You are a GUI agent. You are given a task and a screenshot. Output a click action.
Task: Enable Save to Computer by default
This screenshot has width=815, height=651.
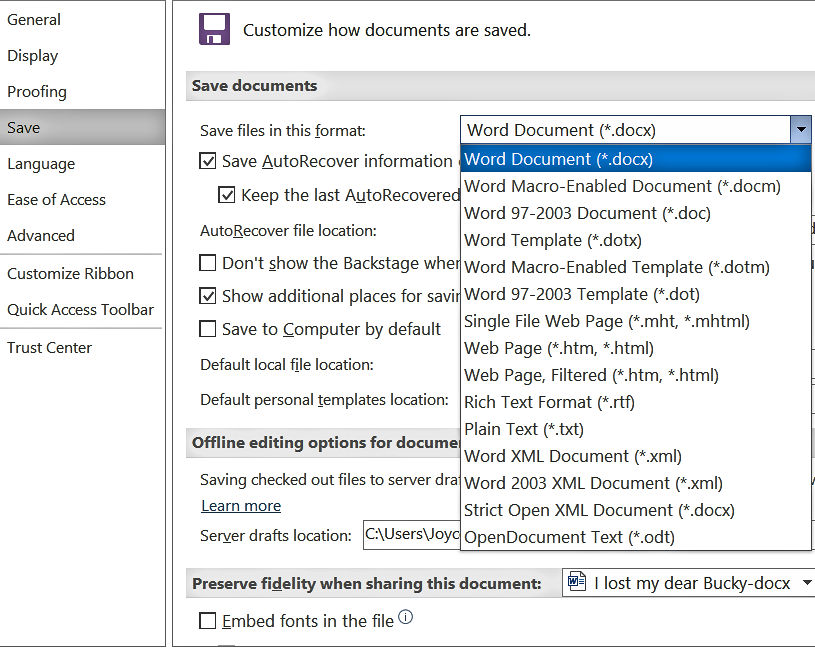[x=208, y=329]
